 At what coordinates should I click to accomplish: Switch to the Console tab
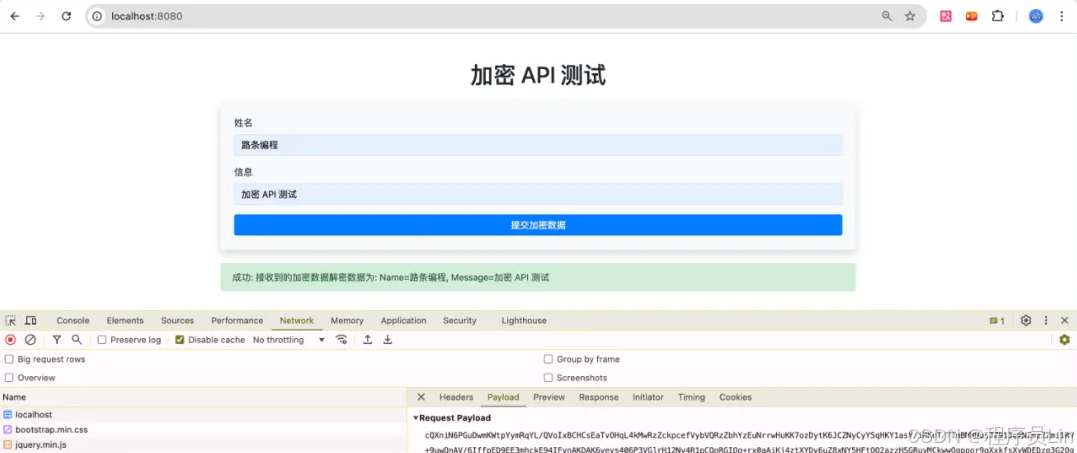click(x=73, y=321)
